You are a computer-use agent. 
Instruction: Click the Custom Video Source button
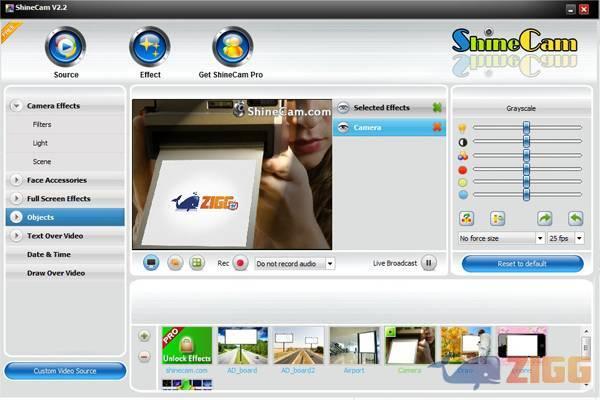coord(65,371)
